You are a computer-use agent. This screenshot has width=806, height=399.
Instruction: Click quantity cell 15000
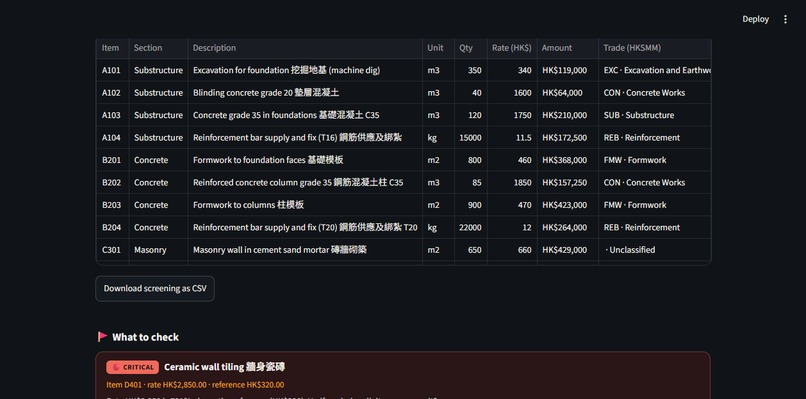(470, 137)
